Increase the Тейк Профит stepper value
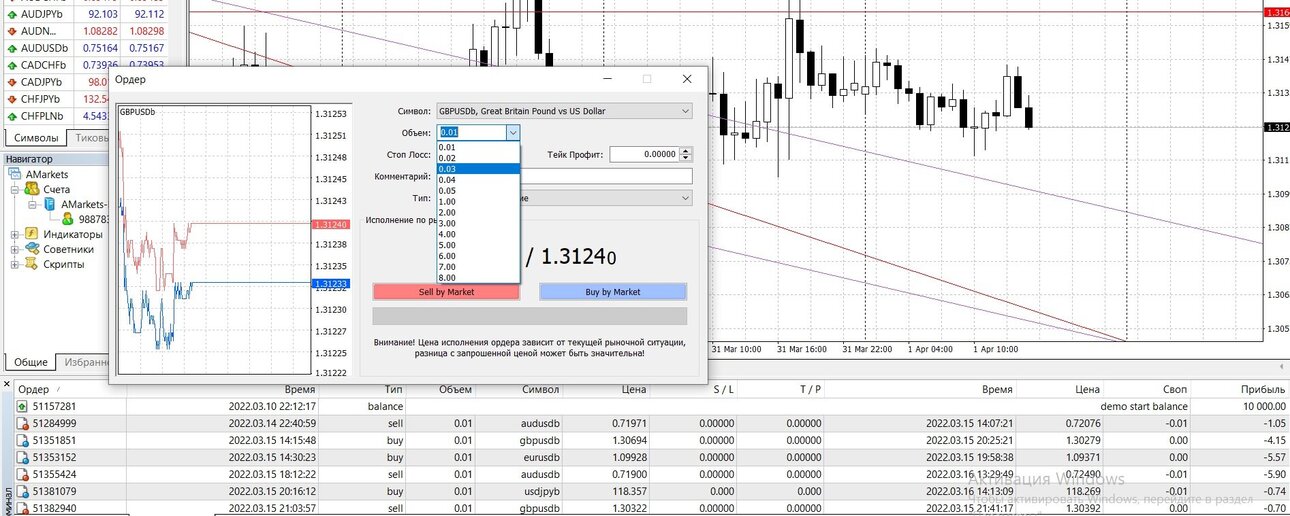Image resolution: width=1290 pixels, height=516 pixels. tap(685, 151)
